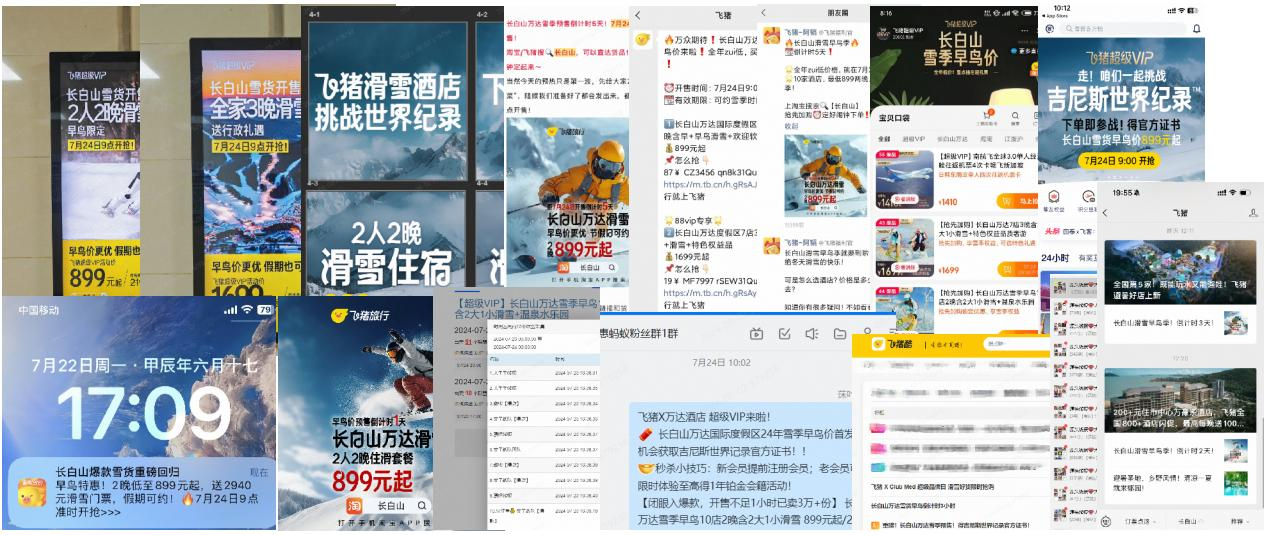This screenshot has height=535, width=1270.
Task: Tap the profile icon in the 19:55 飞猪 chat header
Action: pyautogui.click(x=1253, y=213)
